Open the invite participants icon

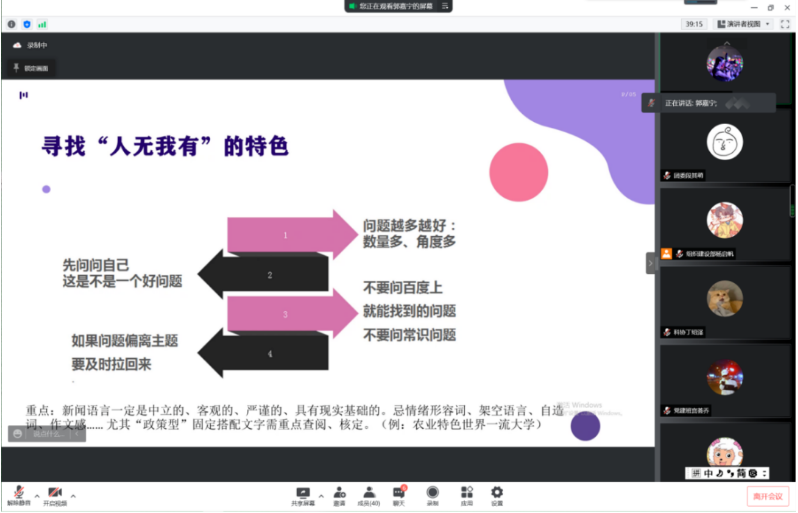[339, 495]
